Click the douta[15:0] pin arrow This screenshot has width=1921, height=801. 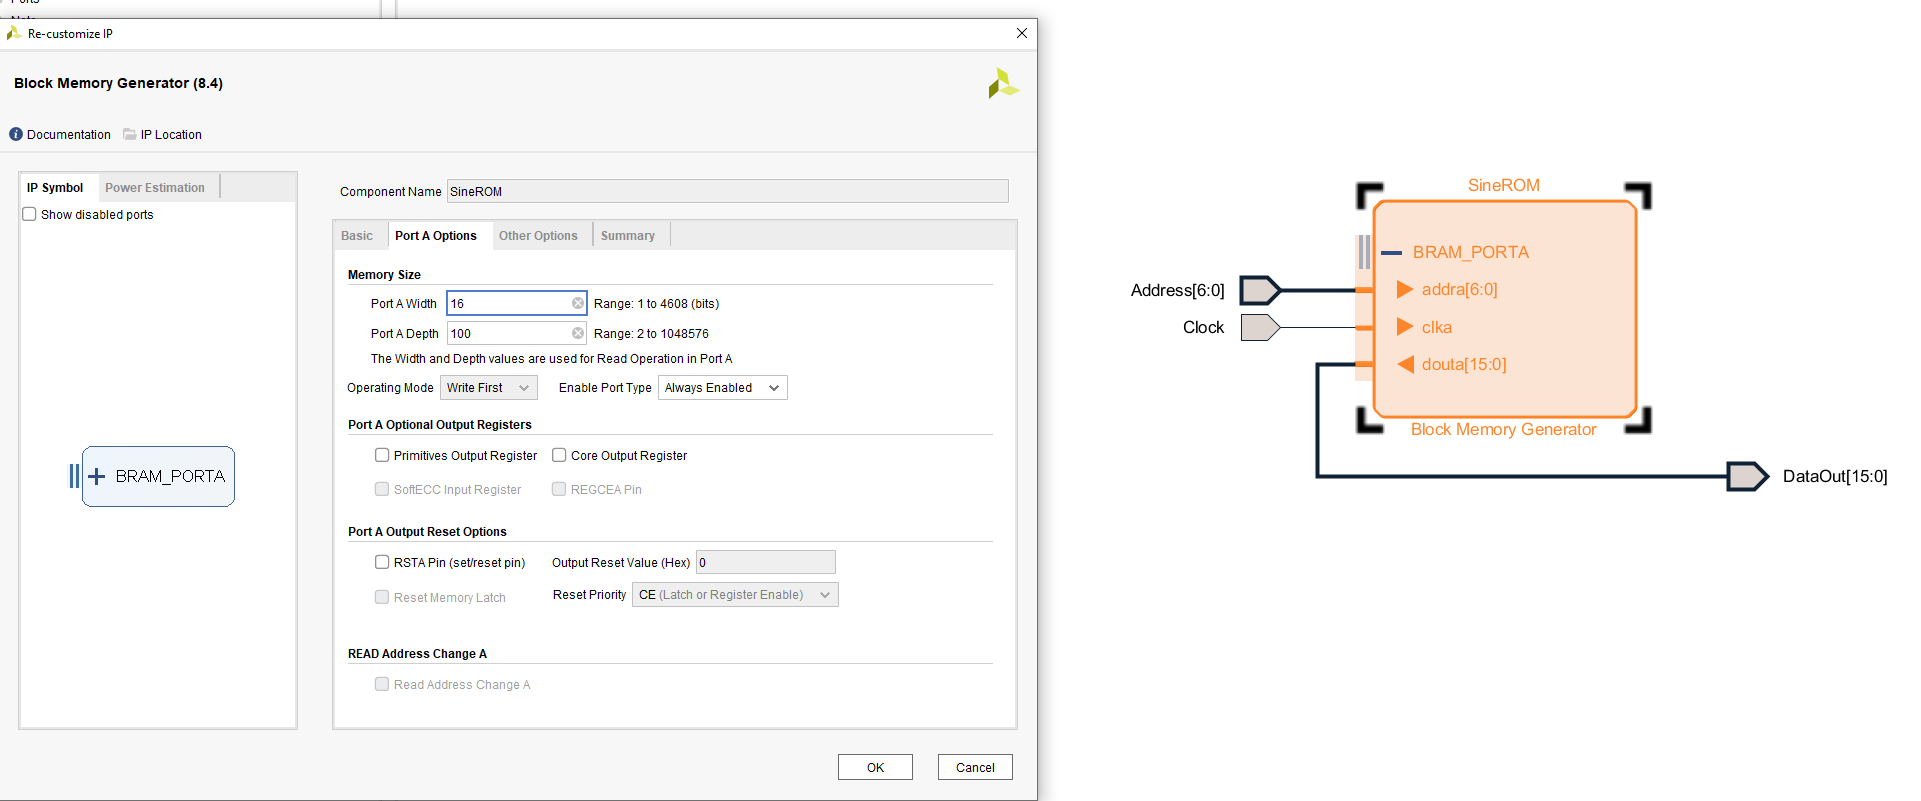(x=1405, y=364)
